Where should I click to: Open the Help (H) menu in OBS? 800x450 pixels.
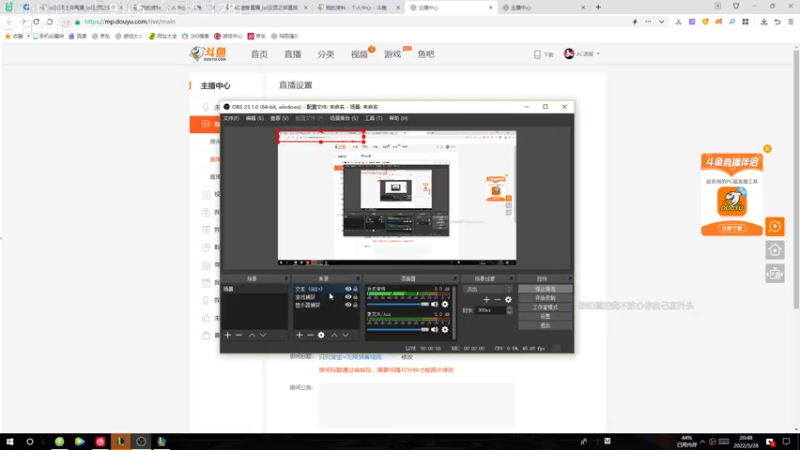tap(398, 118)
